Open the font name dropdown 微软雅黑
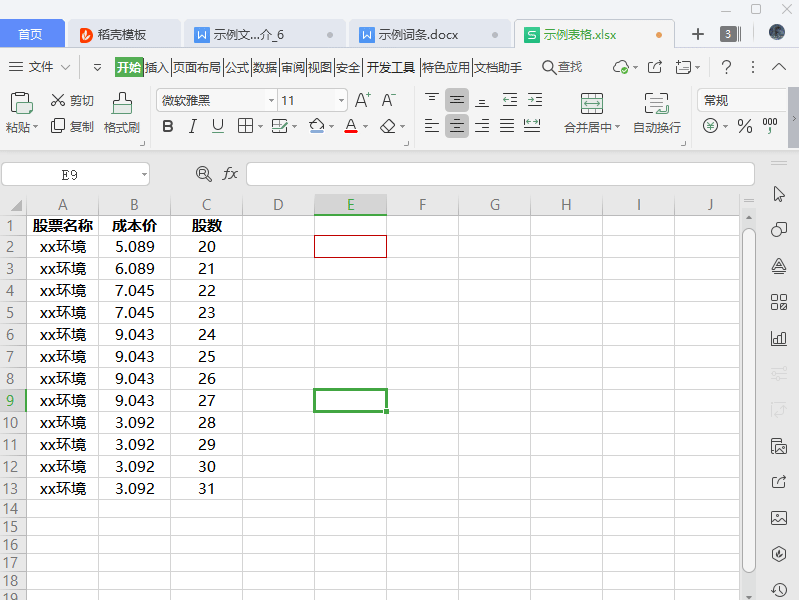 point(271,101)
